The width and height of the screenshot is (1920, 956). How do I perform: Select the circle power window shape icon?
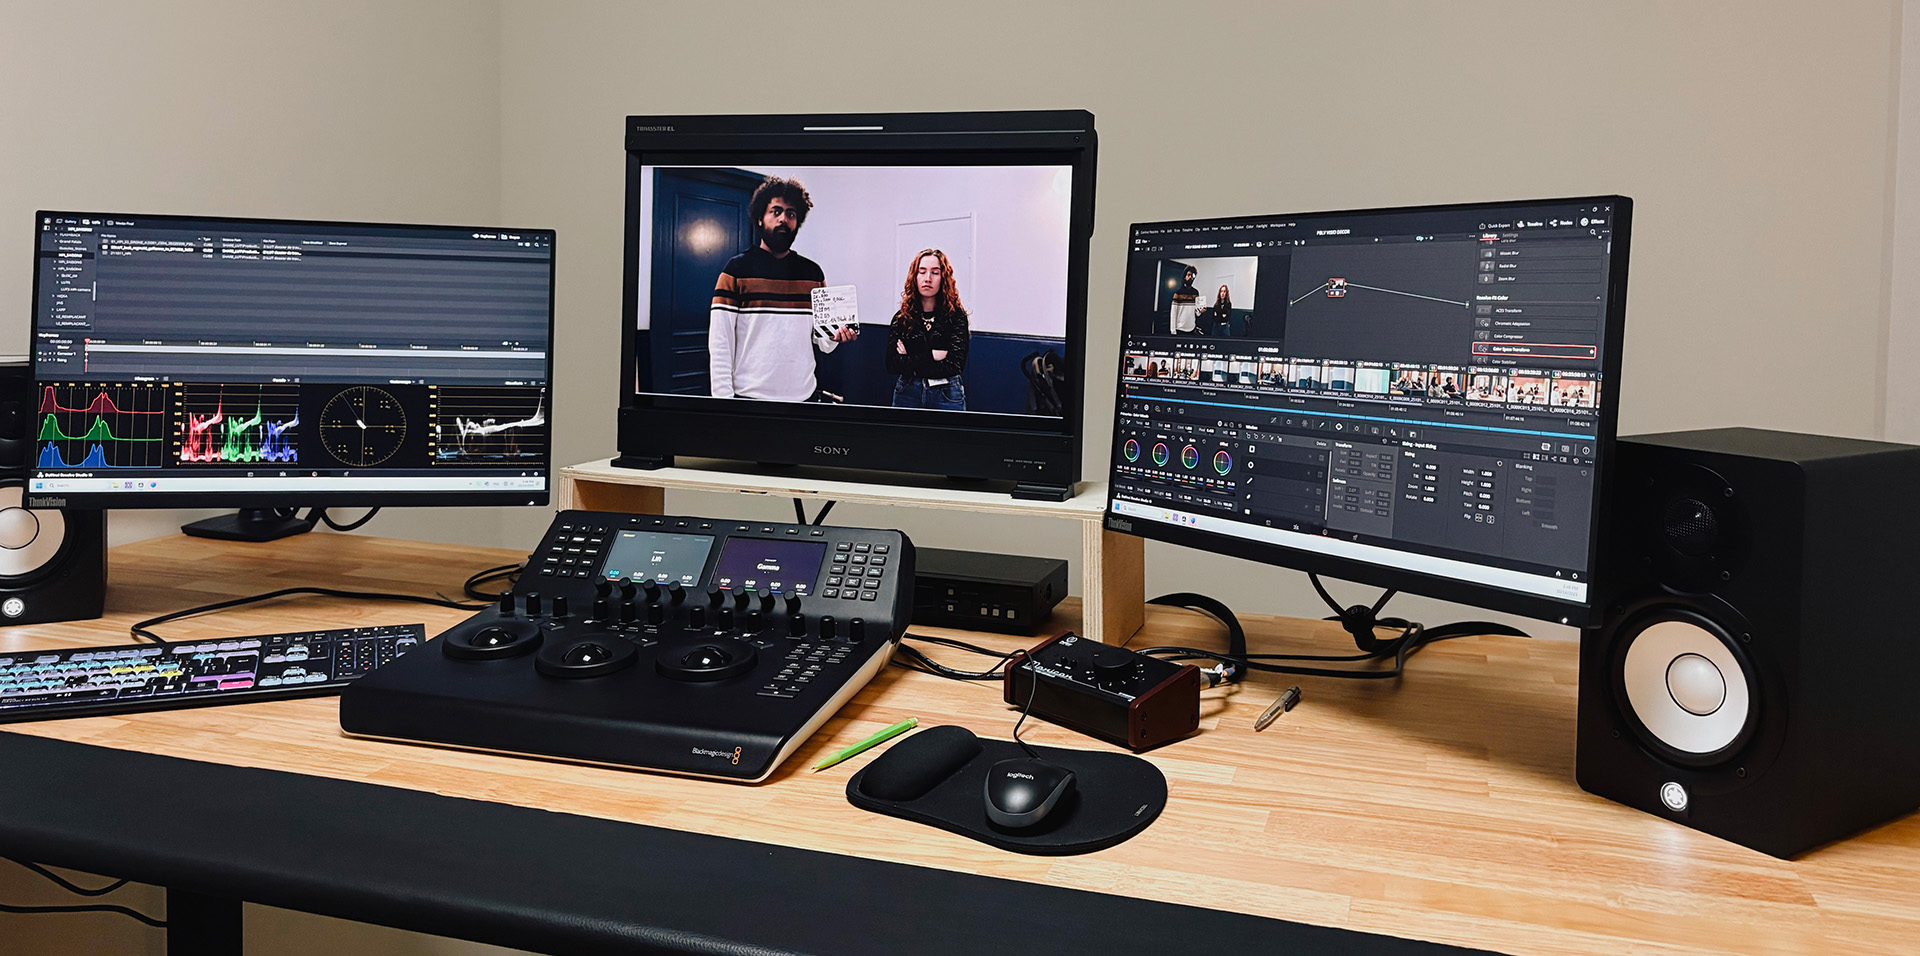point(1251,465)
